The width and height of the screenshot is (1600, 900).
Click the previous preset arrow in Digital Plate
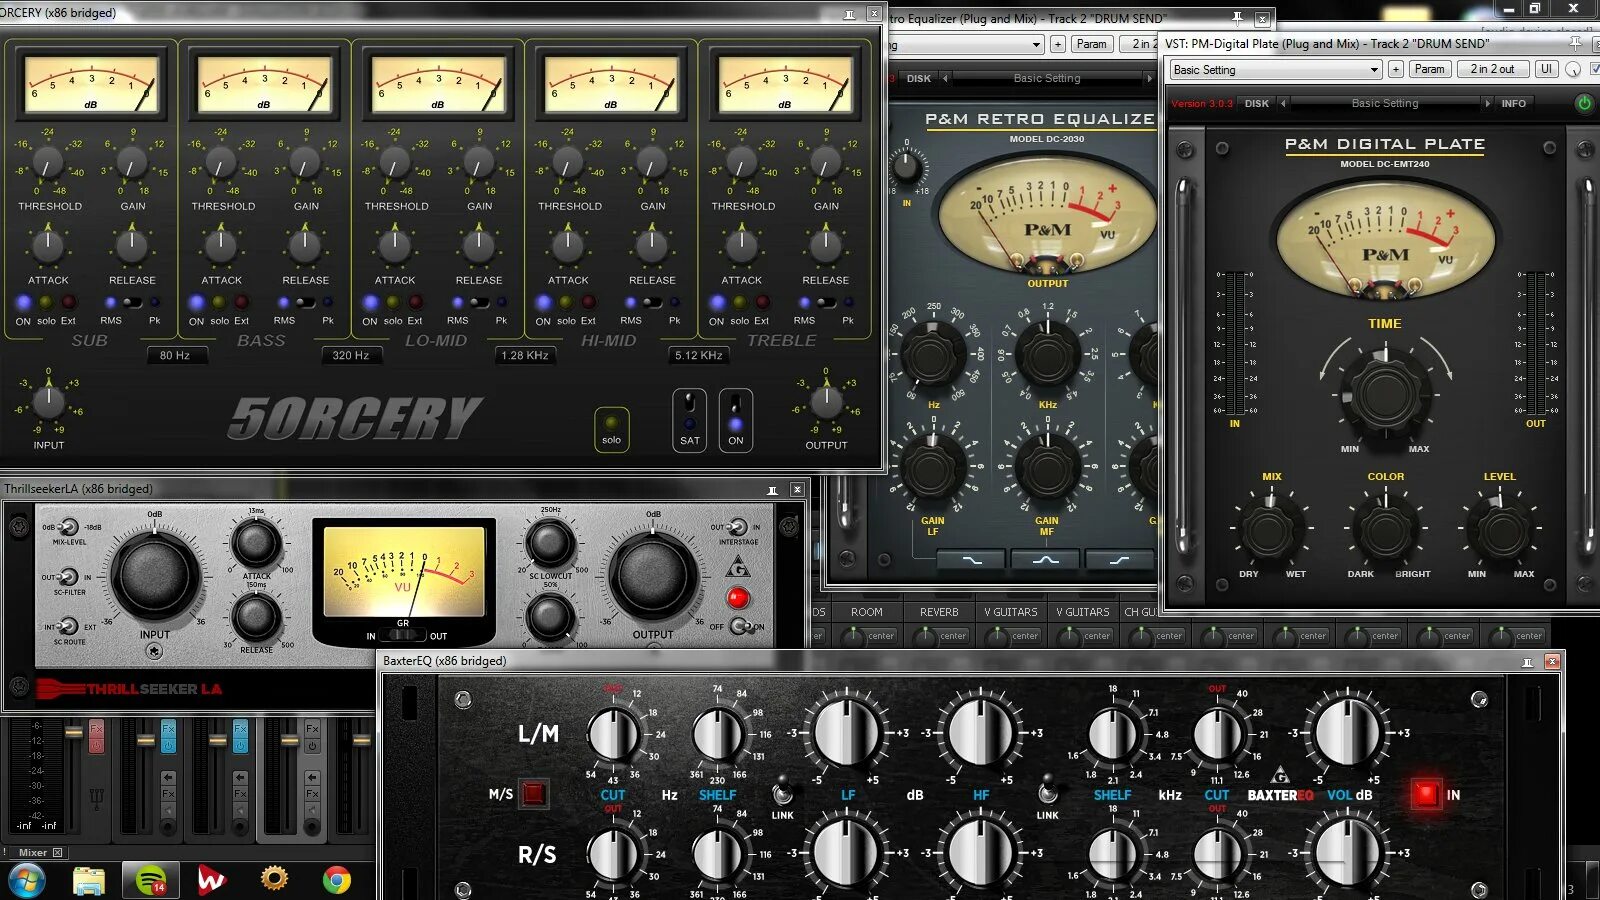click(1283, 103)
